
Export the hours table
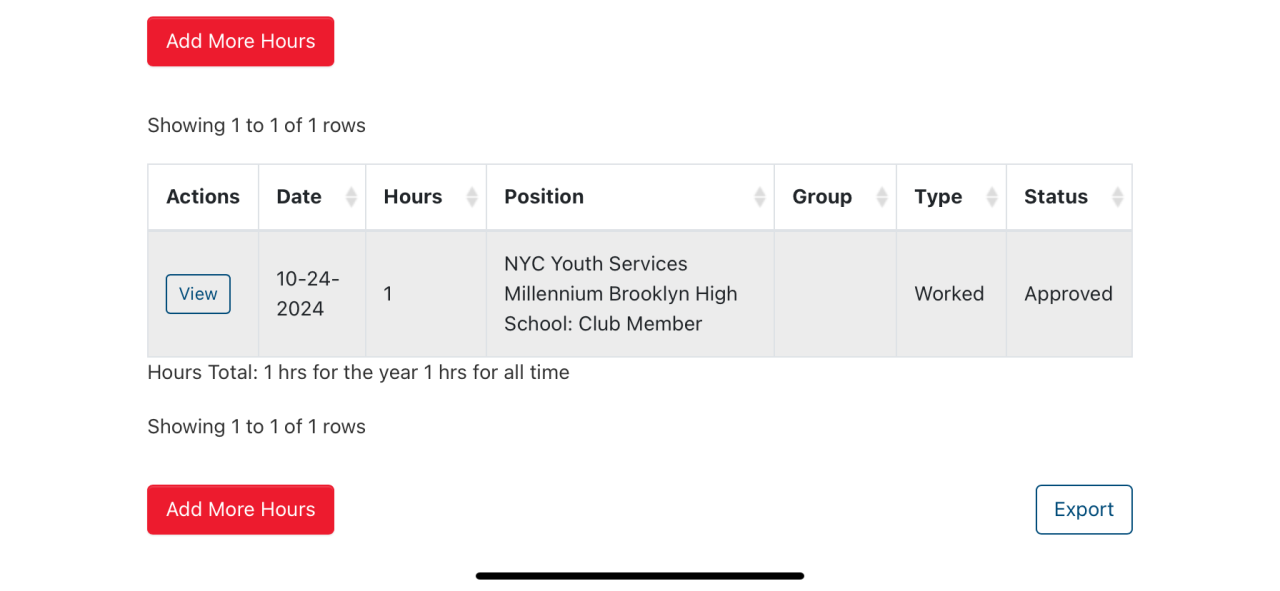pyautogui.click(x=1083, y=510)
